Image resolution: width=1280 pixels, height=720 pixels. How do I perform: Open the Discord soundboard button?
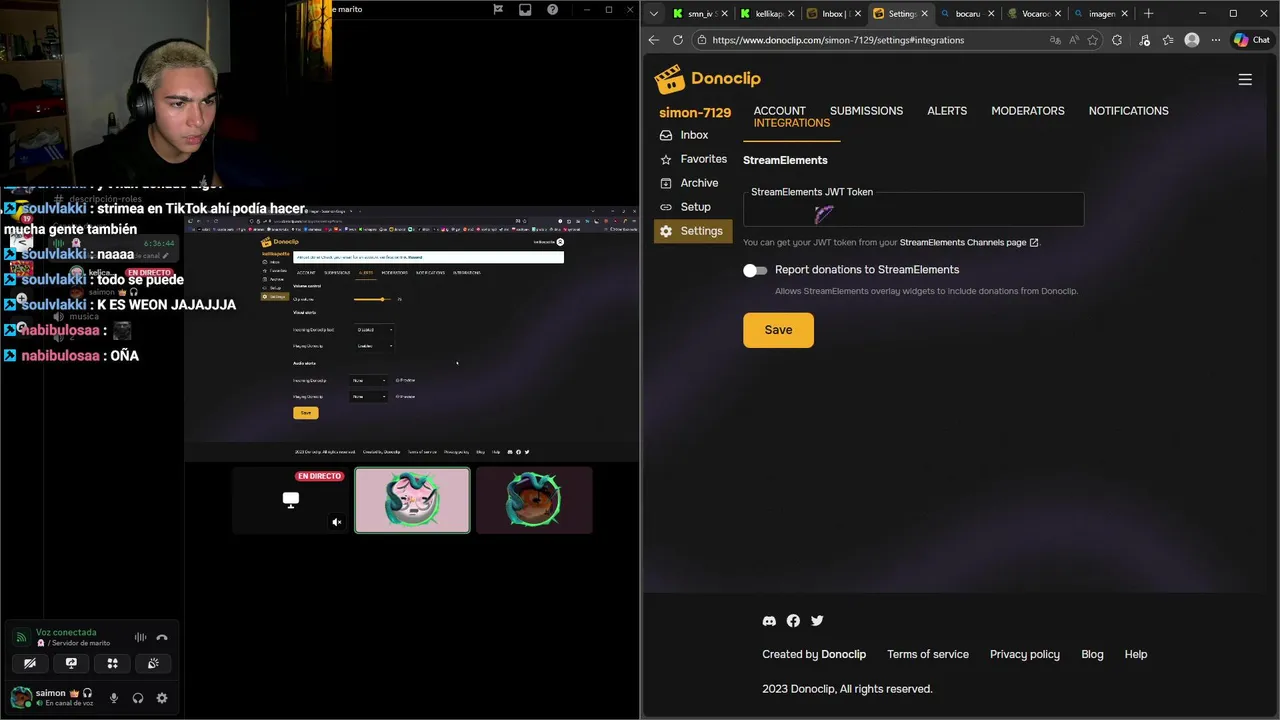pyautogui.click(x=153, y=663)
